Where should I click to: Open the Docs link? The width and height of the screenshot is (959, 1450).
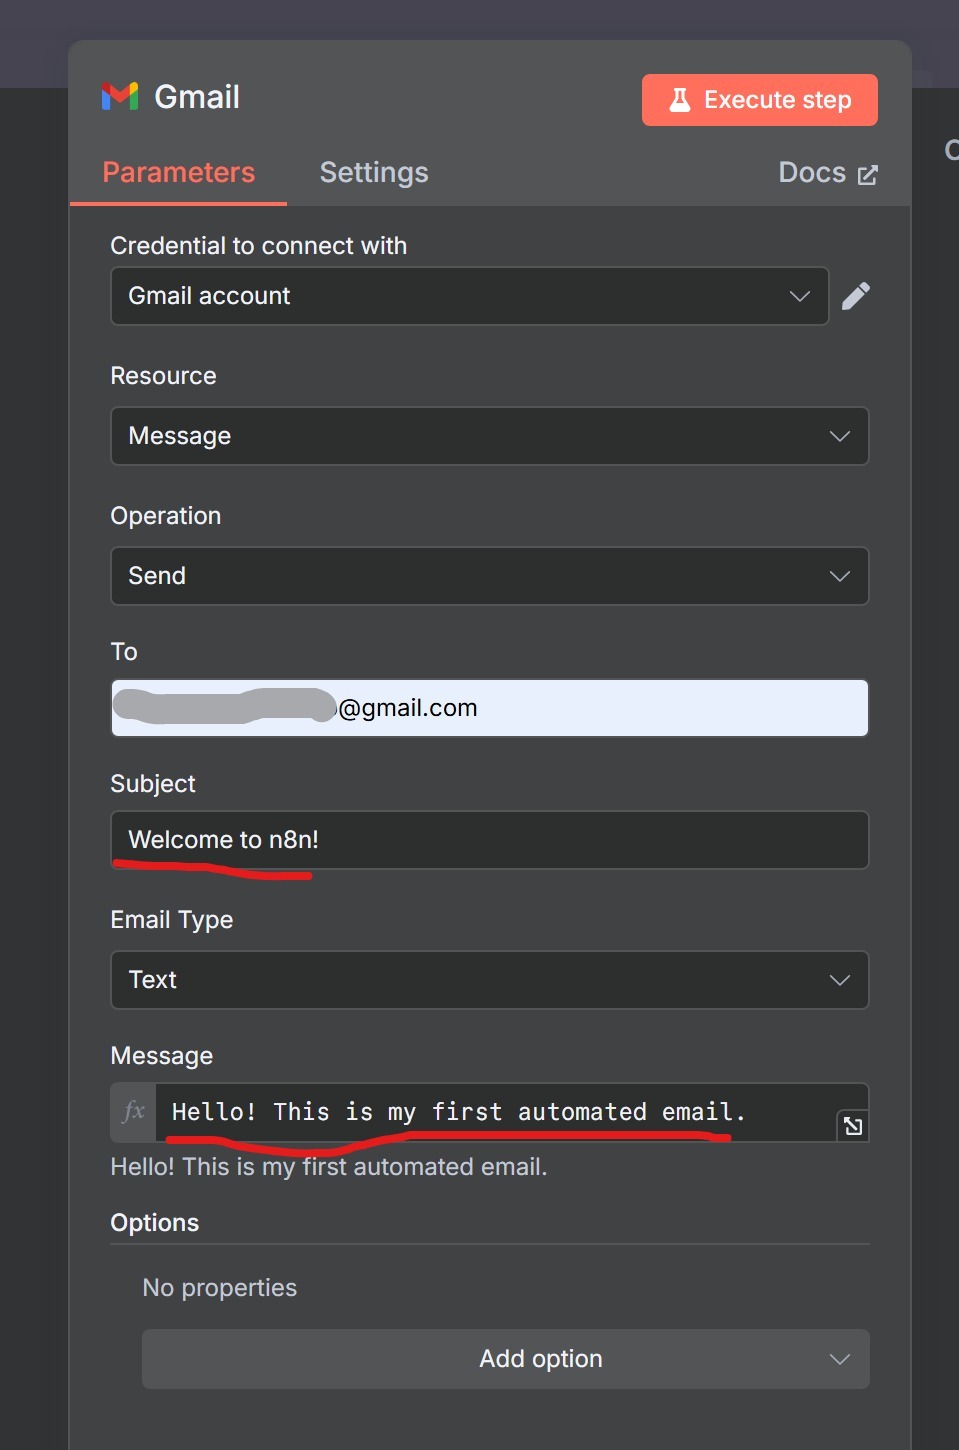(x=812, y=172)
